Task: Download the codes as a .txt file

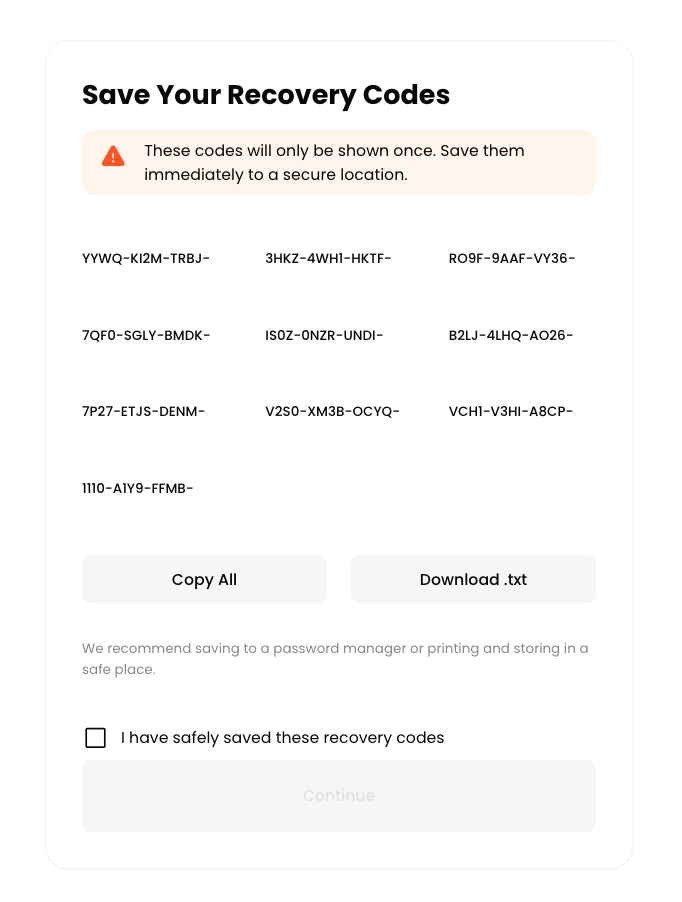Action: [473, 579]
